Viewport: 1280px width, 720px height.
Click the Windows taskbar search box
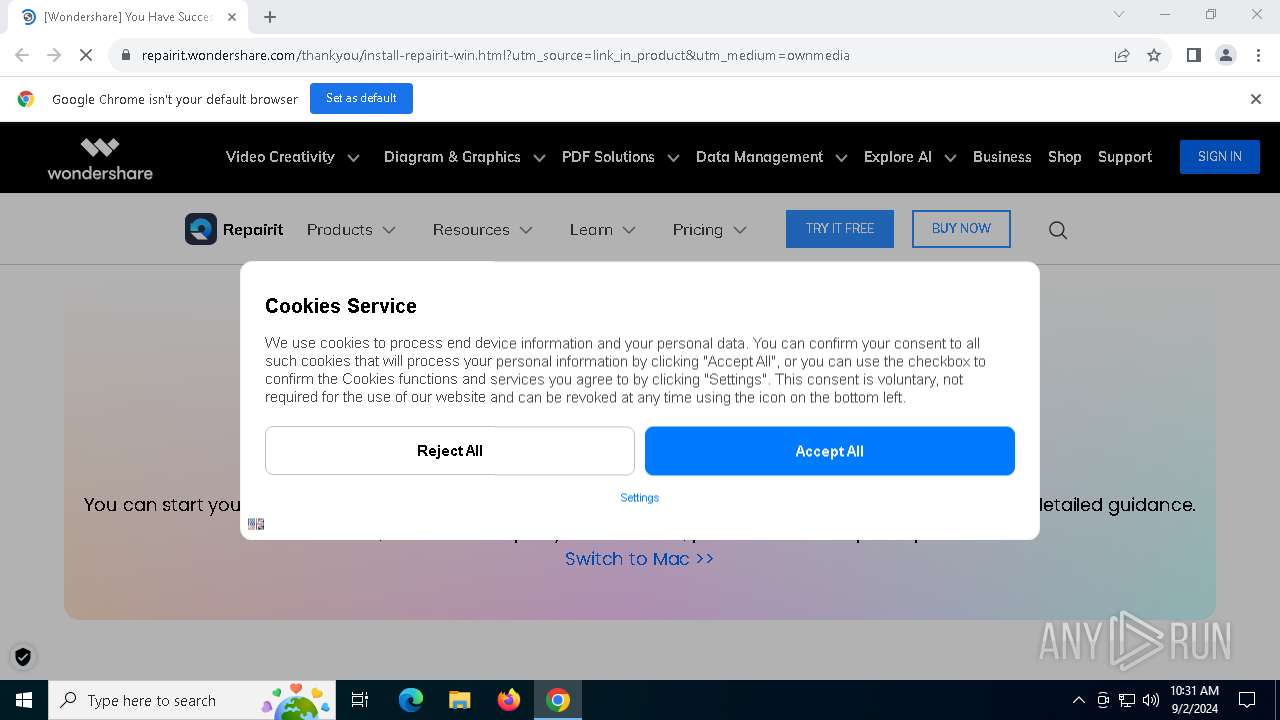[194, 700]
